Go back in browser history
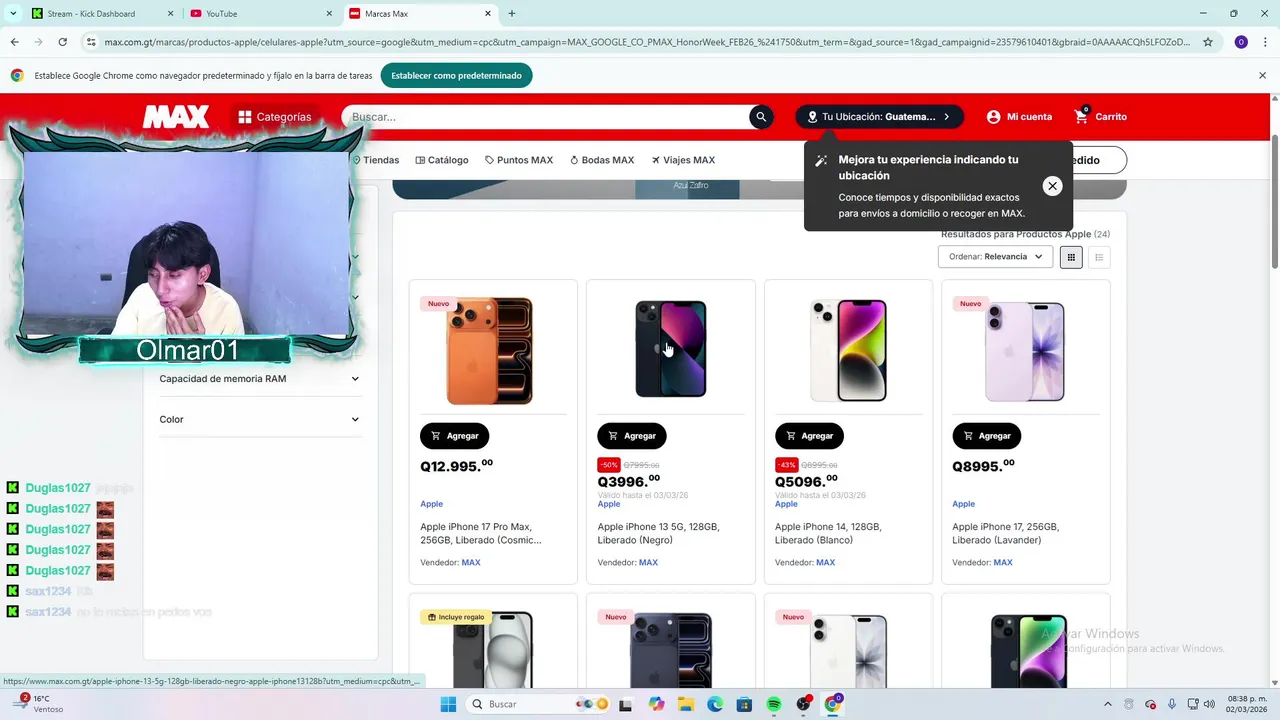The height and width of the screenshot is (720, 1280). point(14,42)
